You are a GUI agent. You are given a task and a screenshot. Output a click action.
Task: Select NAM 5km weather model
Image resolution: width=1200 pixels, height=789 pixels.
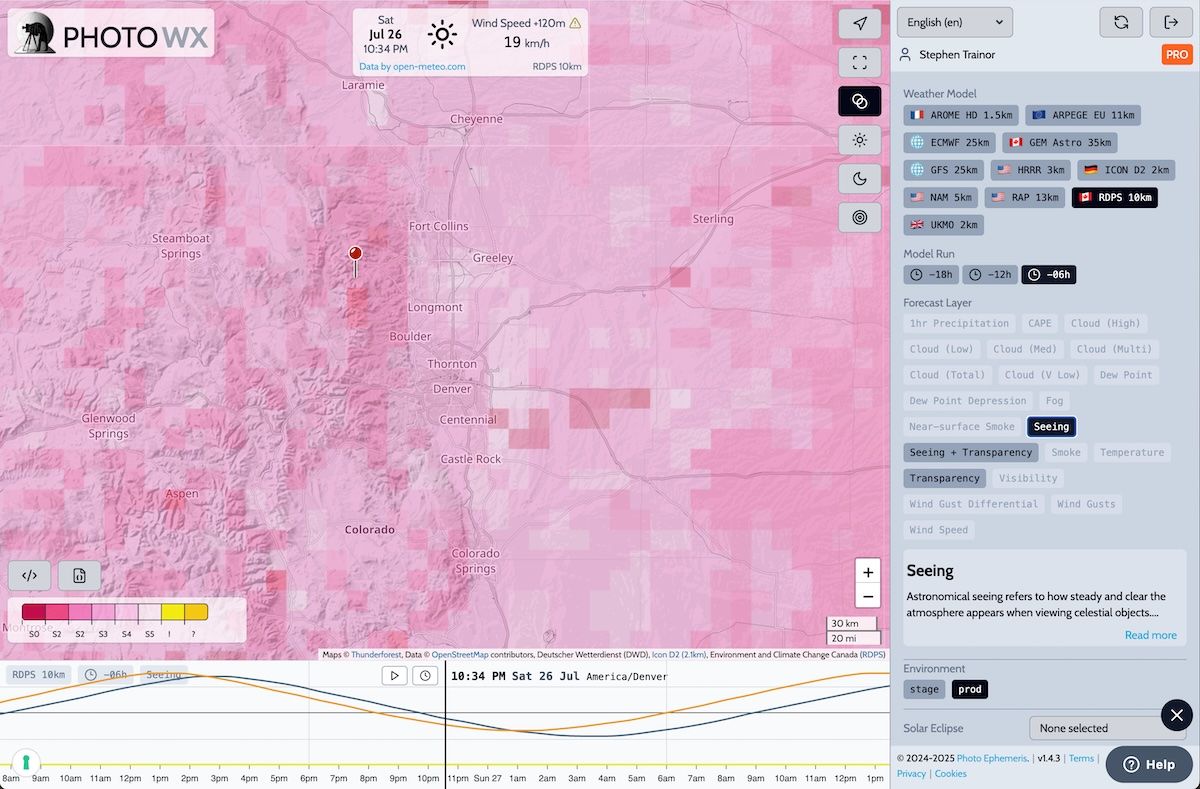coord(940,197)
